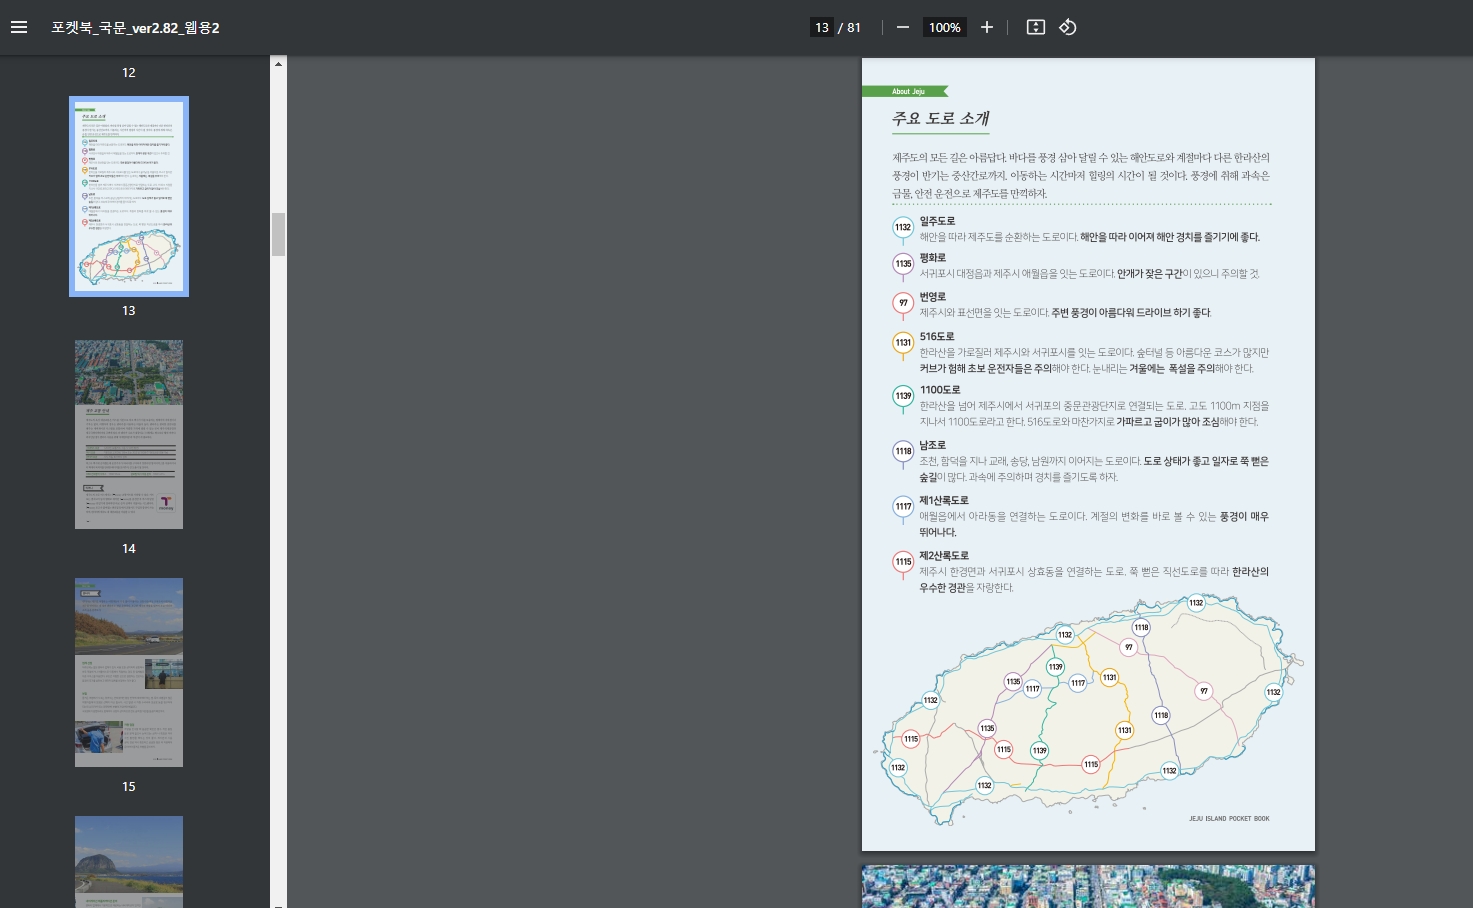This screenshot has width=1473, height=908.
Task: Edit the current page number field
Action: [x=822, y=27]
